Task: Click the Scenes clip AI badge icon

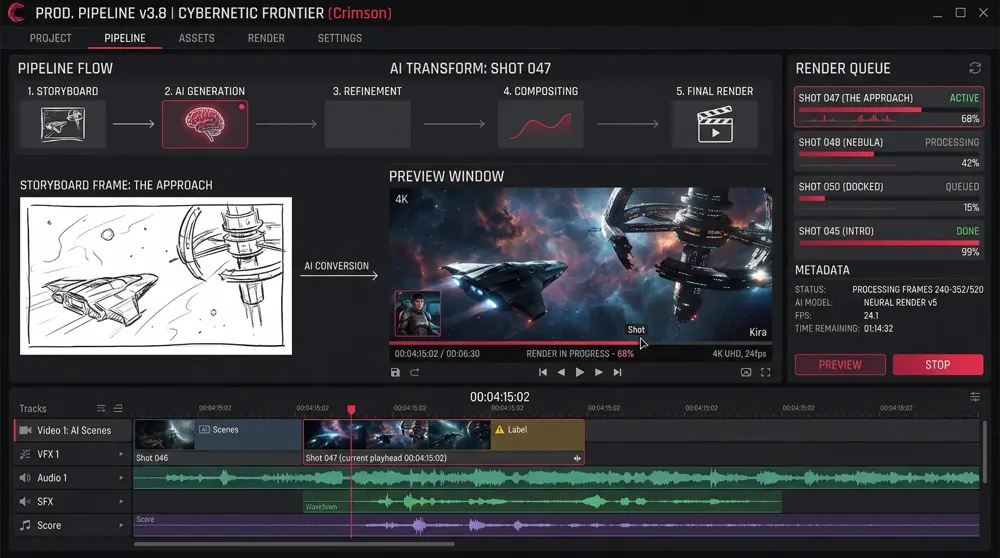Action: [x=204, y=430]
